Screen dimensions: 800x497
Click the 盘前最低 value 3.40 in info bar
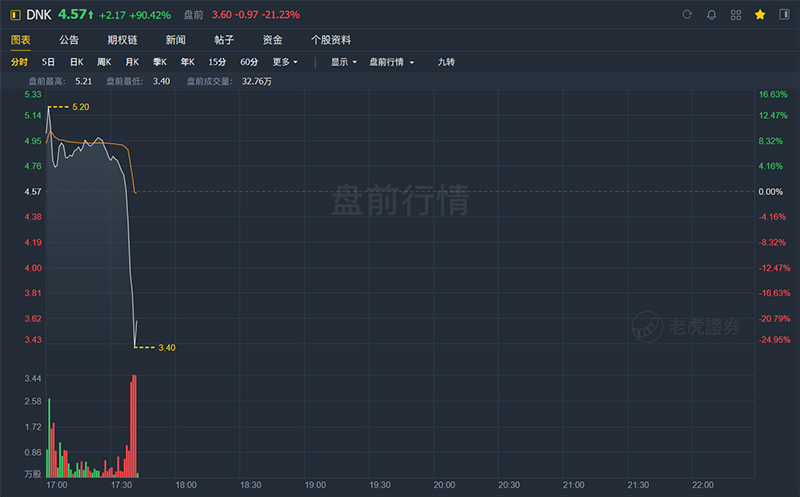(161, 82)
